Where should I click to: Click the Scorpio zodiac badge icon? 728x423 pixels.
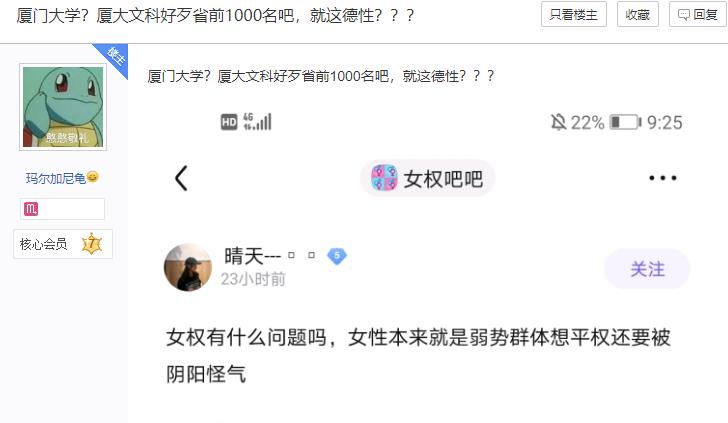31,209
